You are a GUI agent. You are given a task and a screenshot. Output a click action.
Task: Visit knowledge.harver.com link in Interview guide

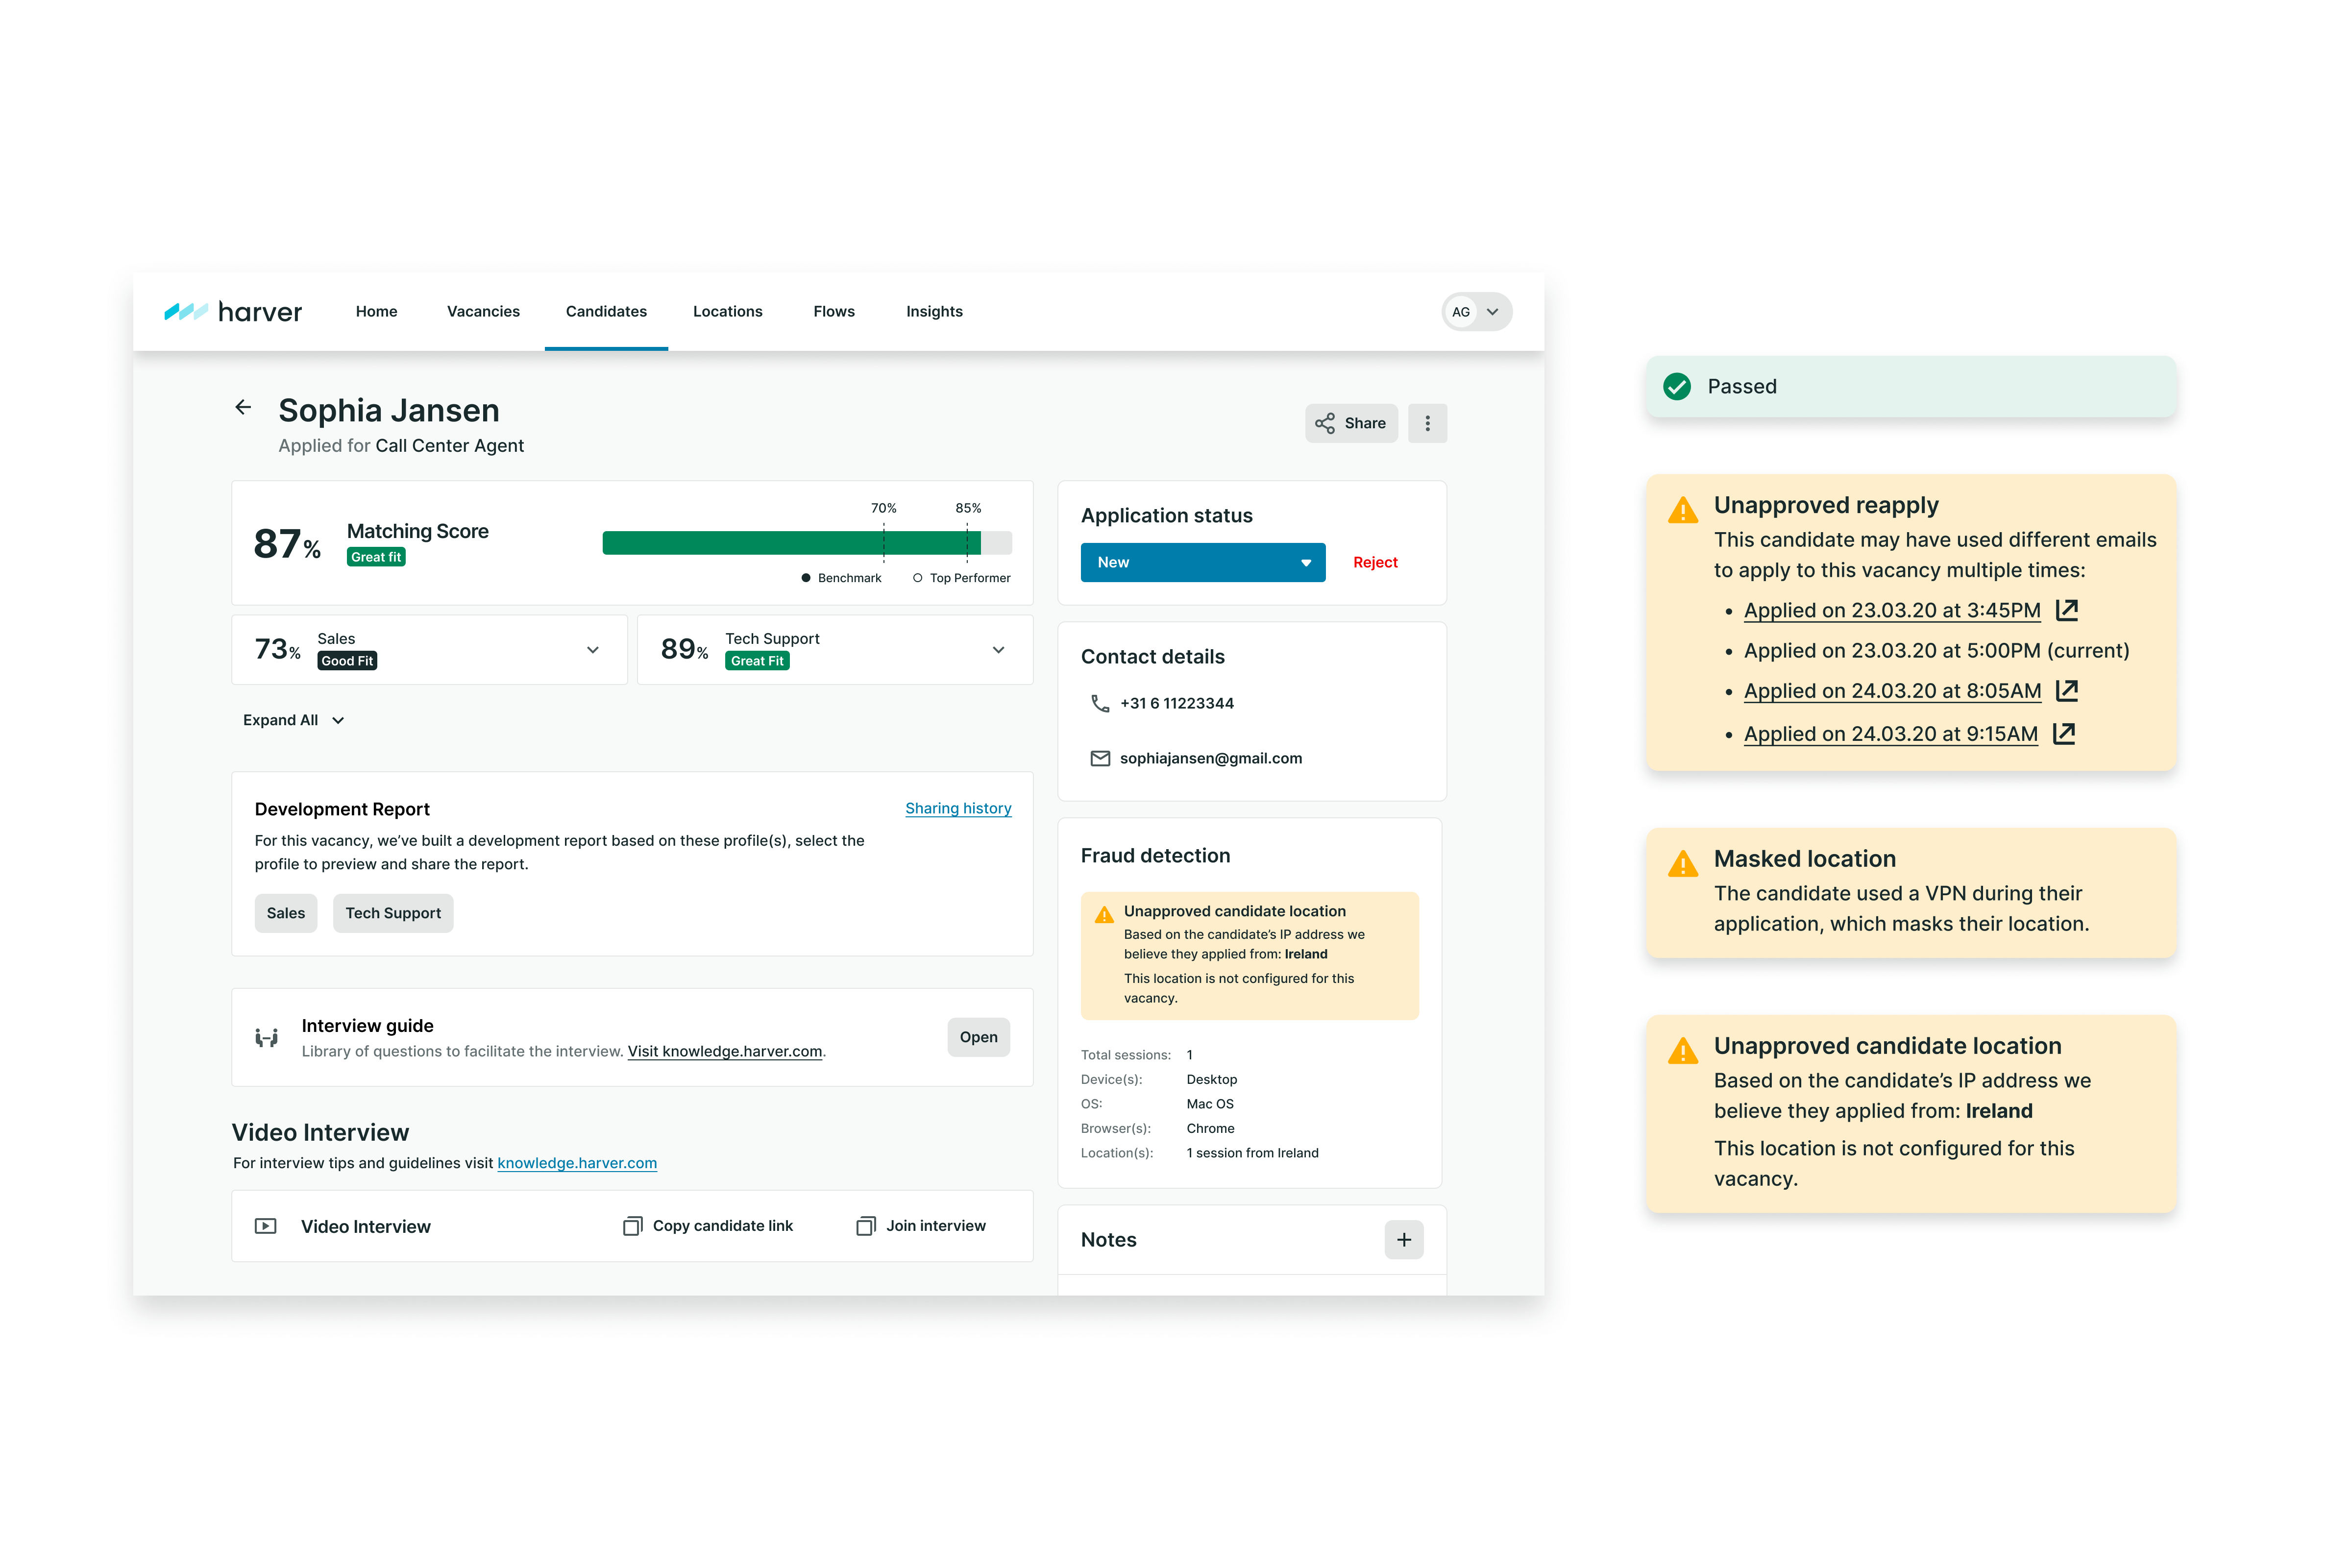point(725,1051)
